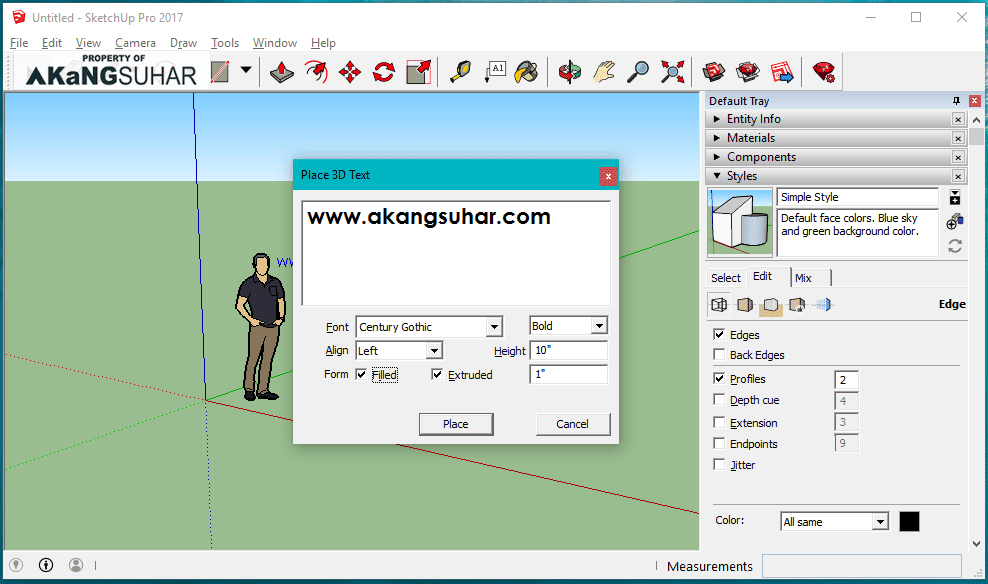Open the Extension Warehouse icon
This screenshot has width=988, height=584.
click(x=748, y=72)
